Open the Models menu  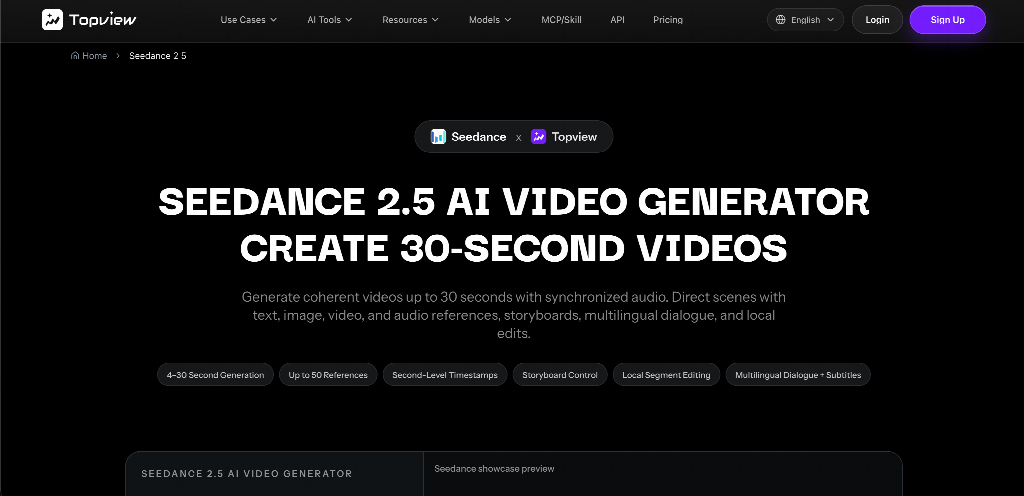click(x=490, y=20)
